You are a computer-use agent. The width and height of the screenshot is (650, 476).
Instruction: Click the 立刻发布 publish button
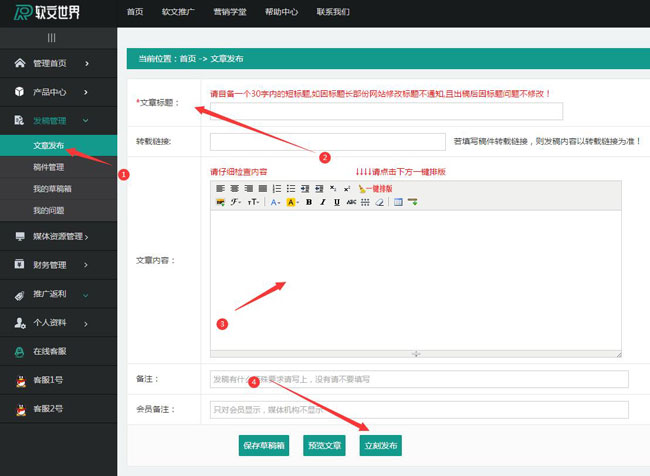[380, 446]
